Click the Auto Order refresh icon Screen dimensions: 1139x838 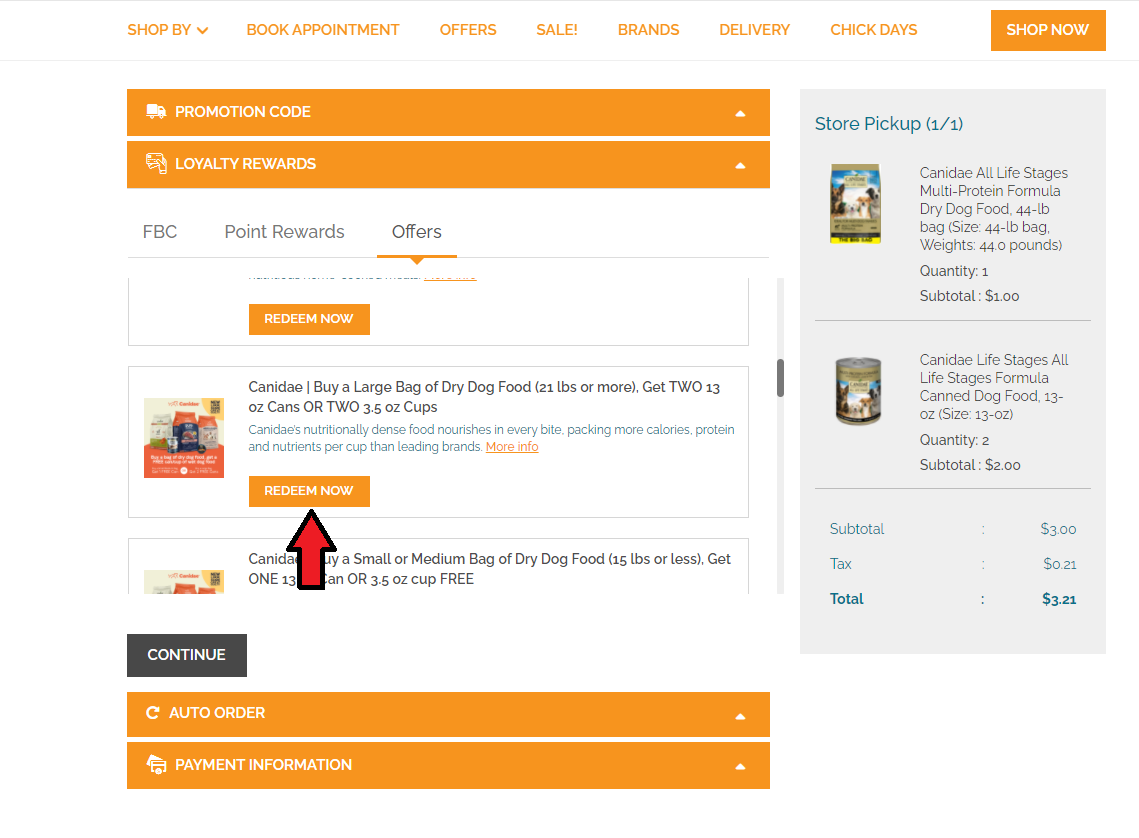[153, 713]
